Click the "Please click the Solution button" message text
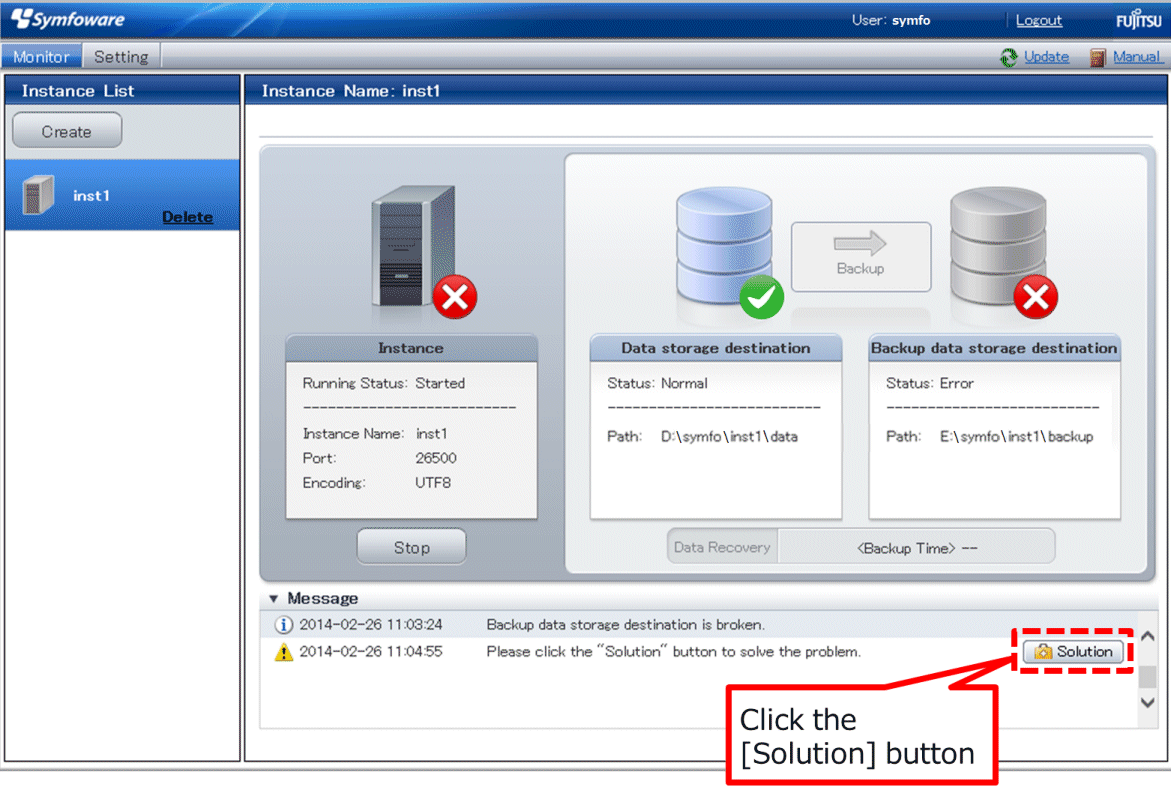The width and height of the screenshot is (1171, 787). click(x=674, y=652)
